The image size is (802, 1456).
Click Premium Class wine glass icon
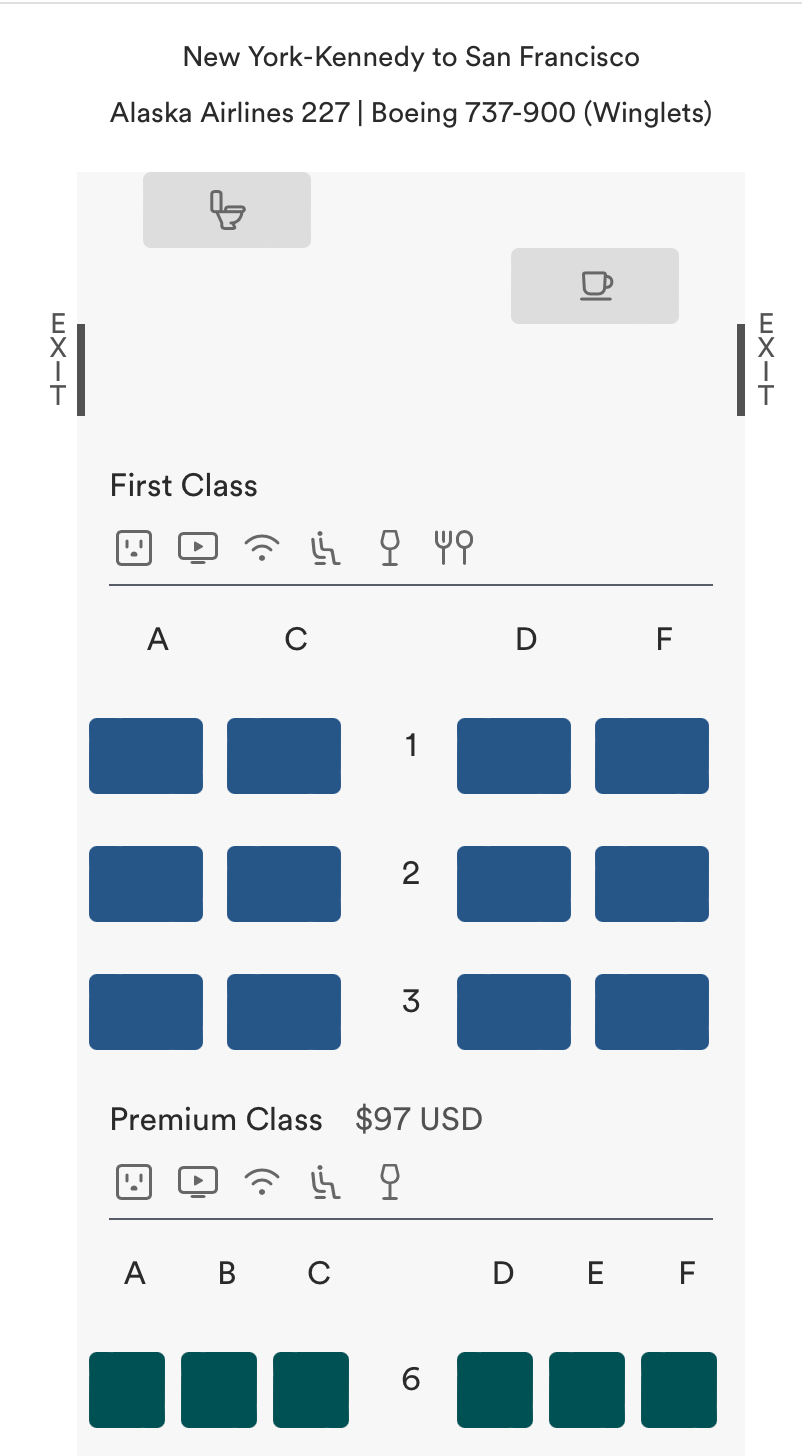point(390,1182)
